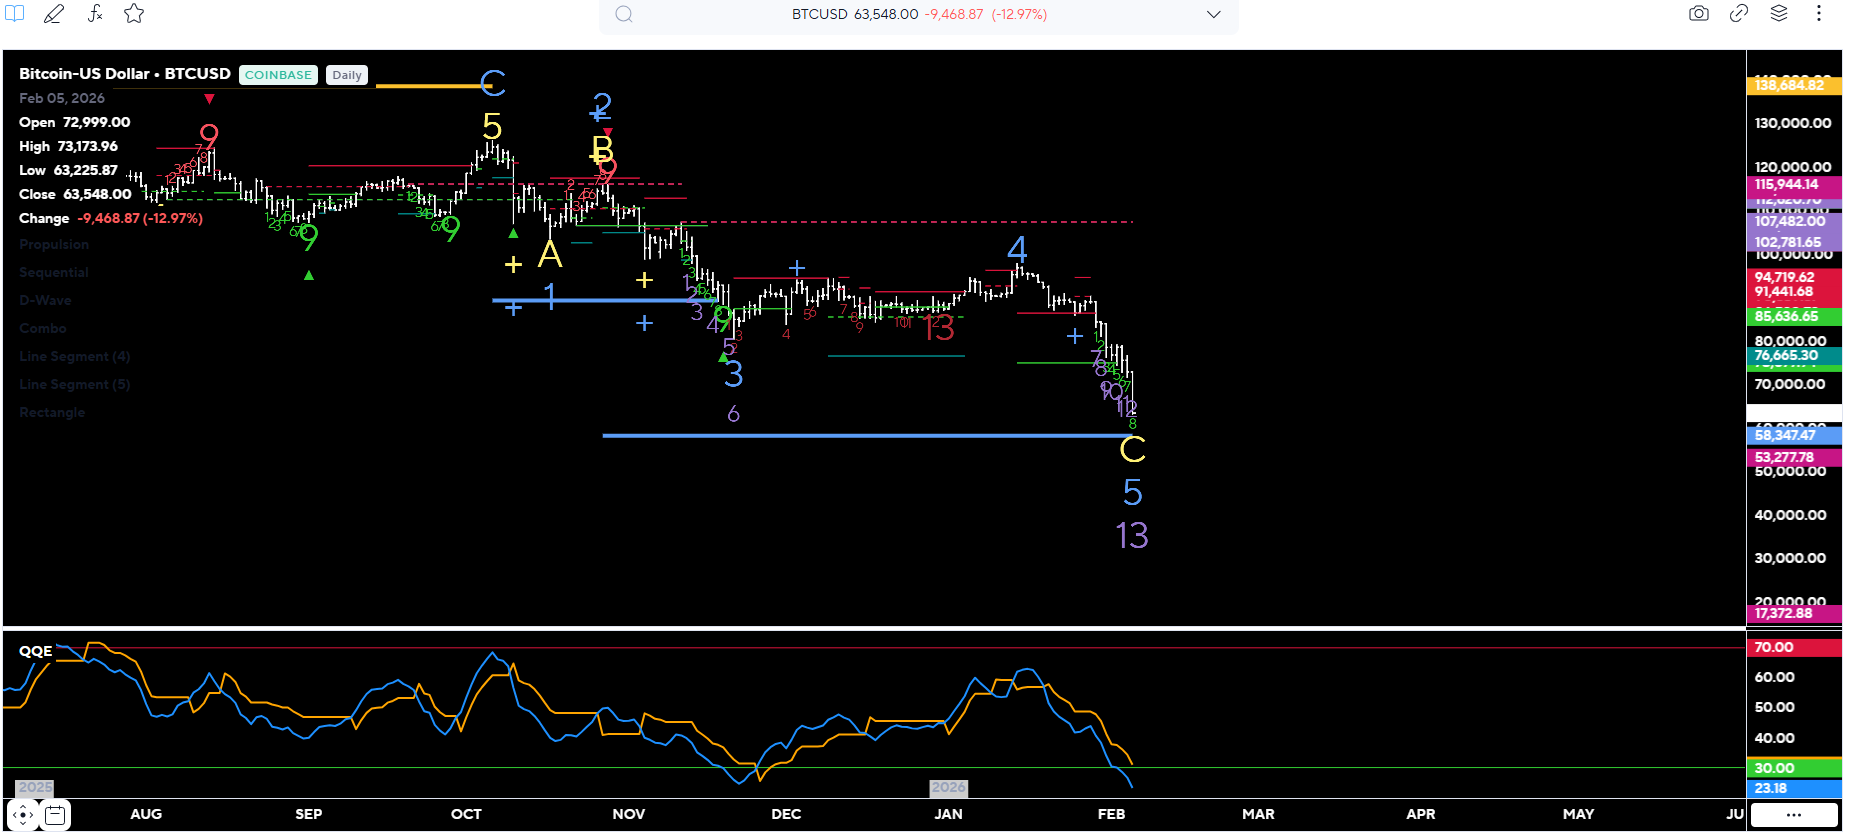Open the calendar date picker button
Image resolution: width=1851 pixels, height=839 pixels.
click(56, 815)
